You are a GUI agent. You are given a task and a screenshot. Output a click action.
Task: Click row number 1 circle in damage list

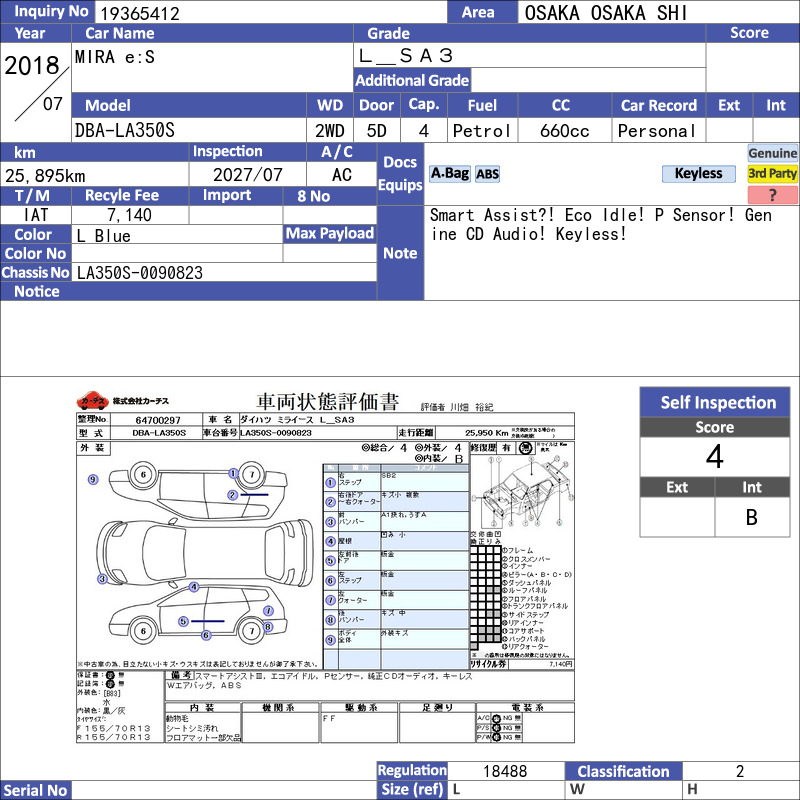tap(330, 482)
